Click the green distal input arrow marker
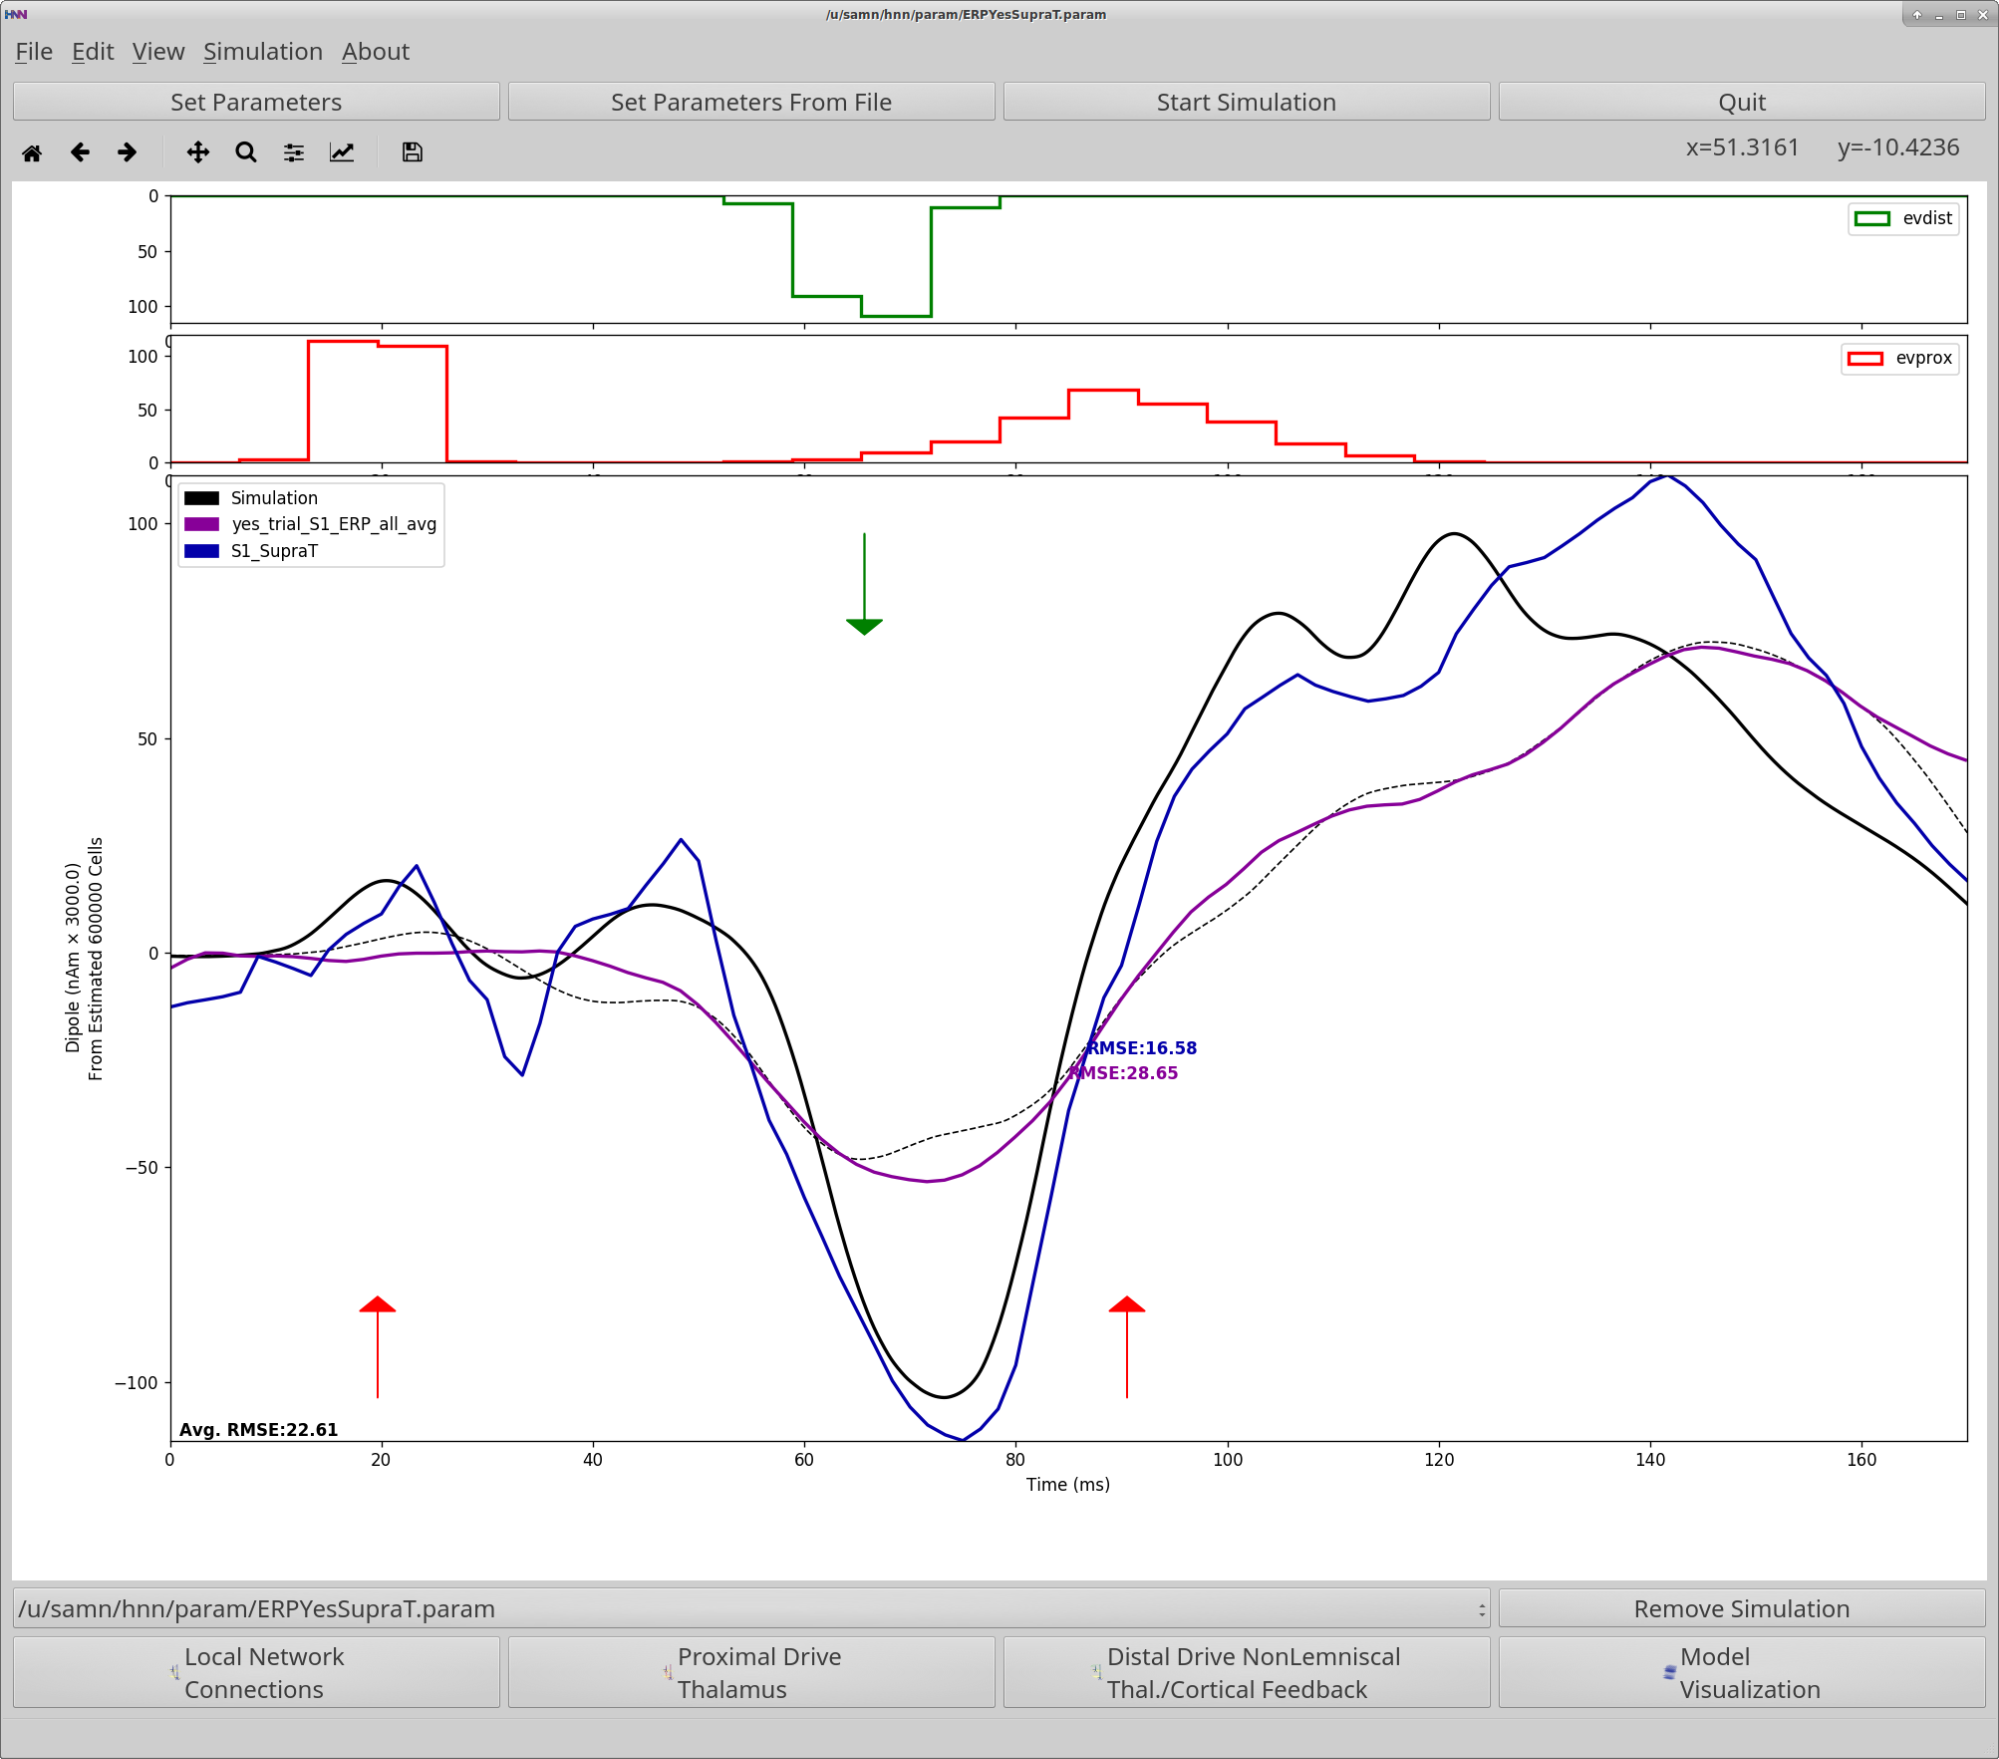This screenshot has width=1999, height=1759. [x=864, y=625]
